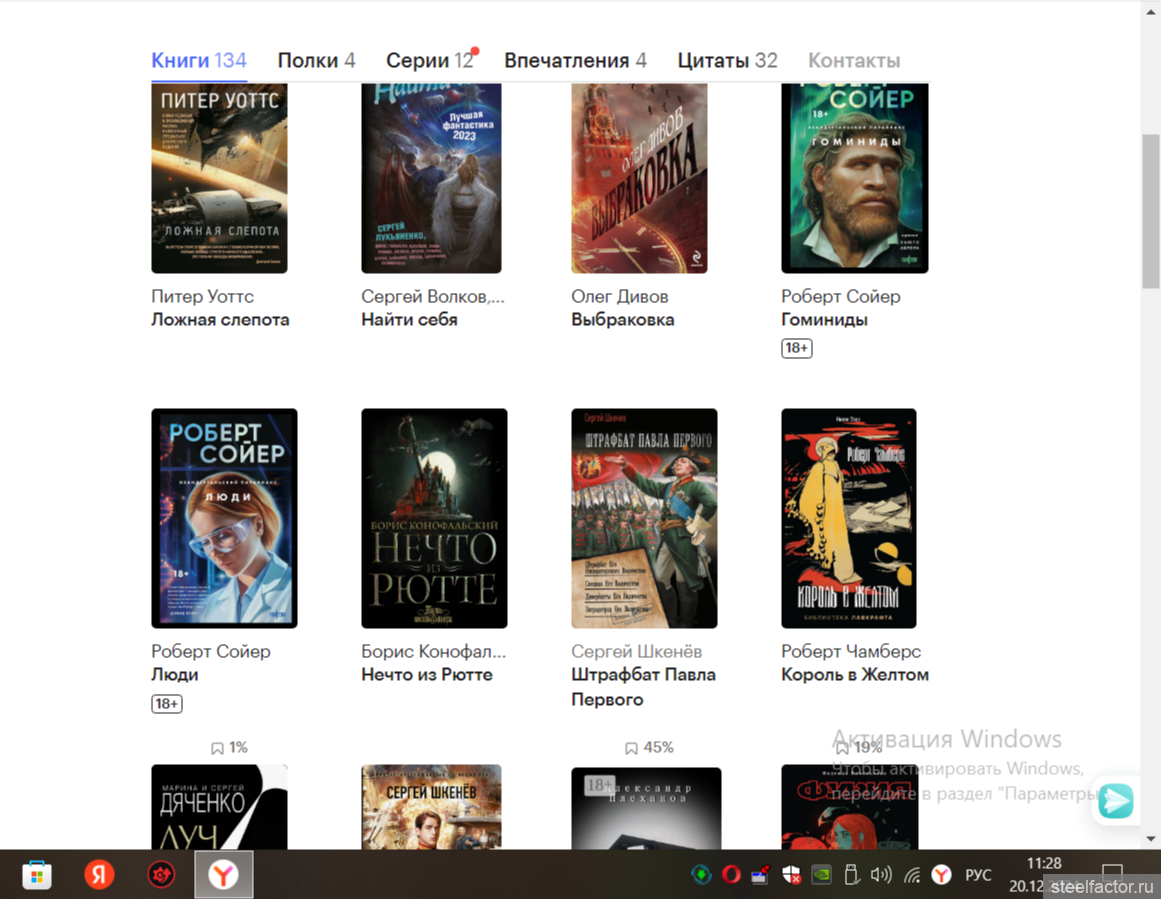
Task: Open the Дяченко Луч book cover
Action: [x=219, y=807]
